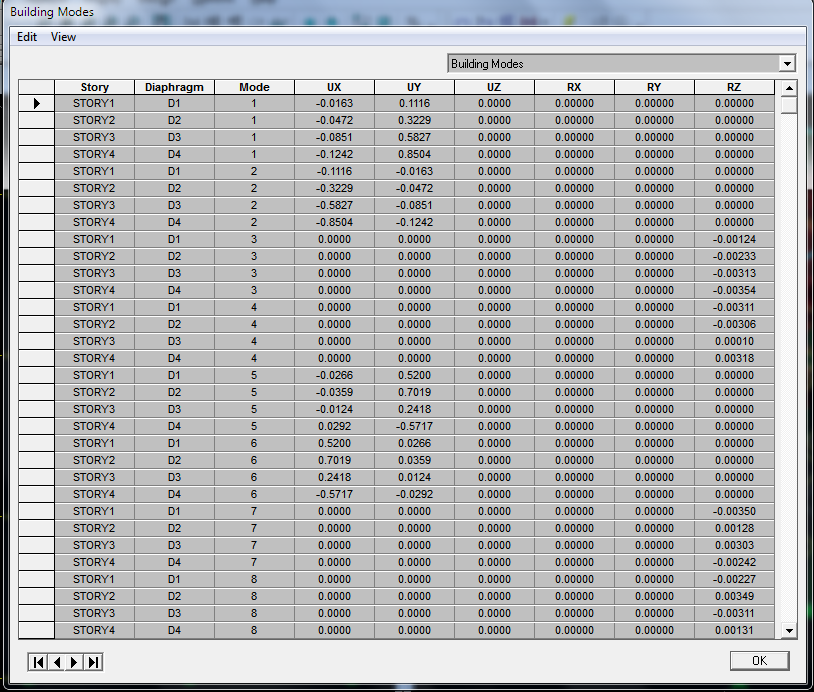The image size is (814, 692).
Task: Go to previous record arrow icon
Action: 57,662
